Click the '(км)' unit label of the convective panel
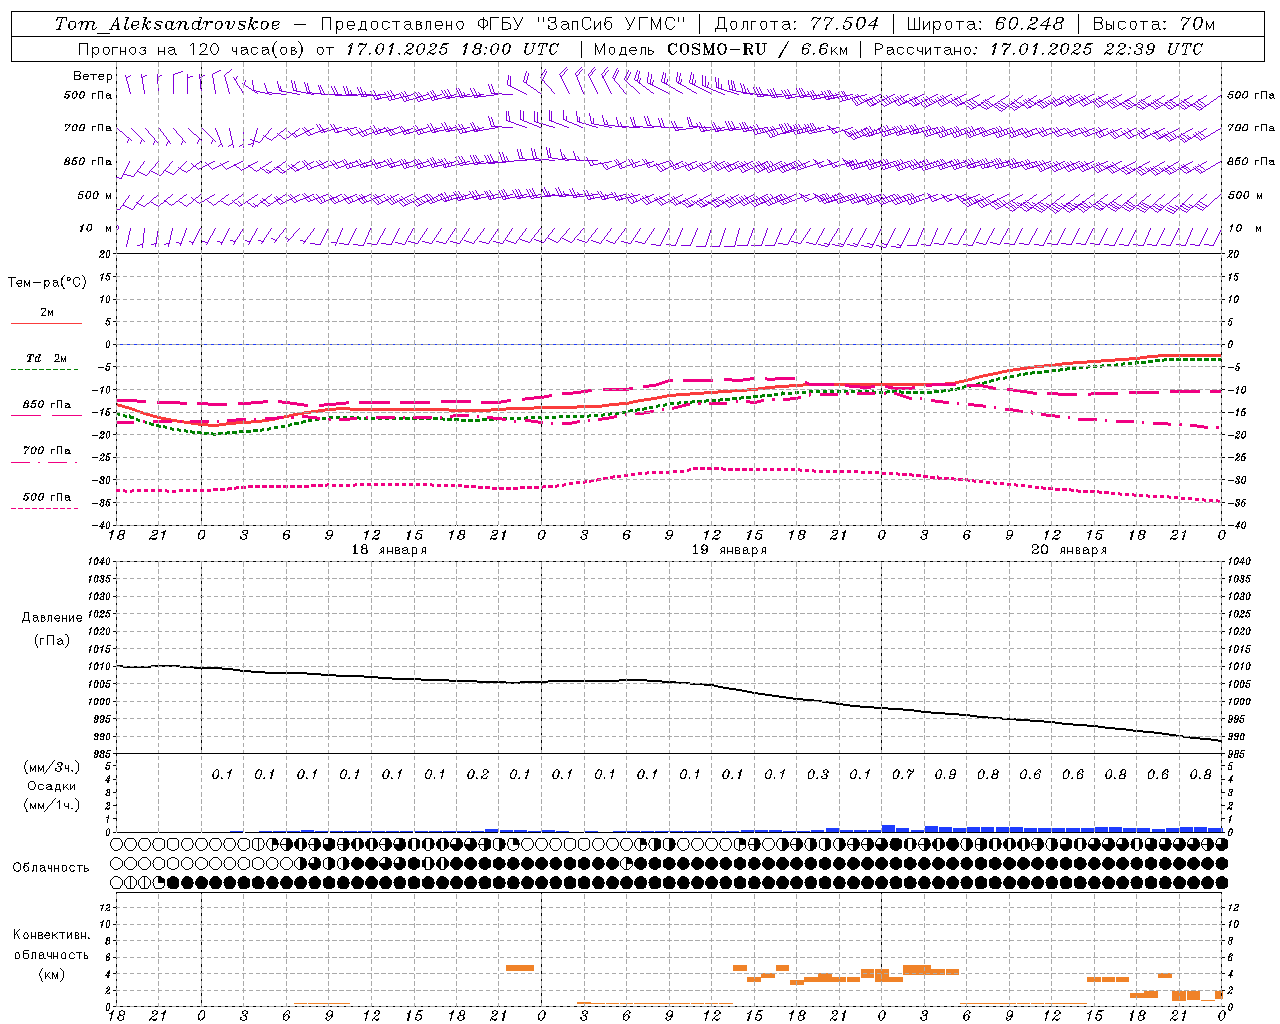1280x1024 pixels. (51, 974)
